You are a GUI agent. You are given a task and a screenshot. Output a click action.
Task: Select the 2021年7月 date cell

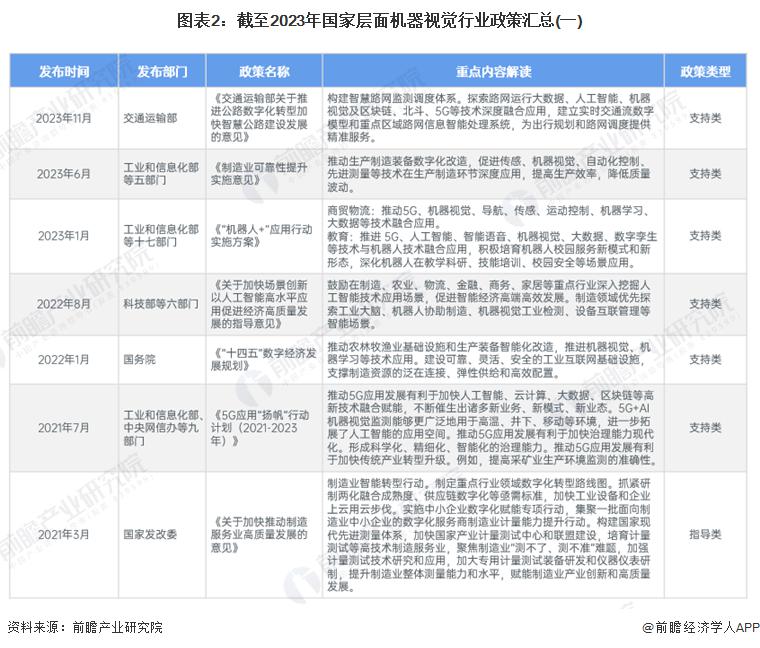coord(63,426)
